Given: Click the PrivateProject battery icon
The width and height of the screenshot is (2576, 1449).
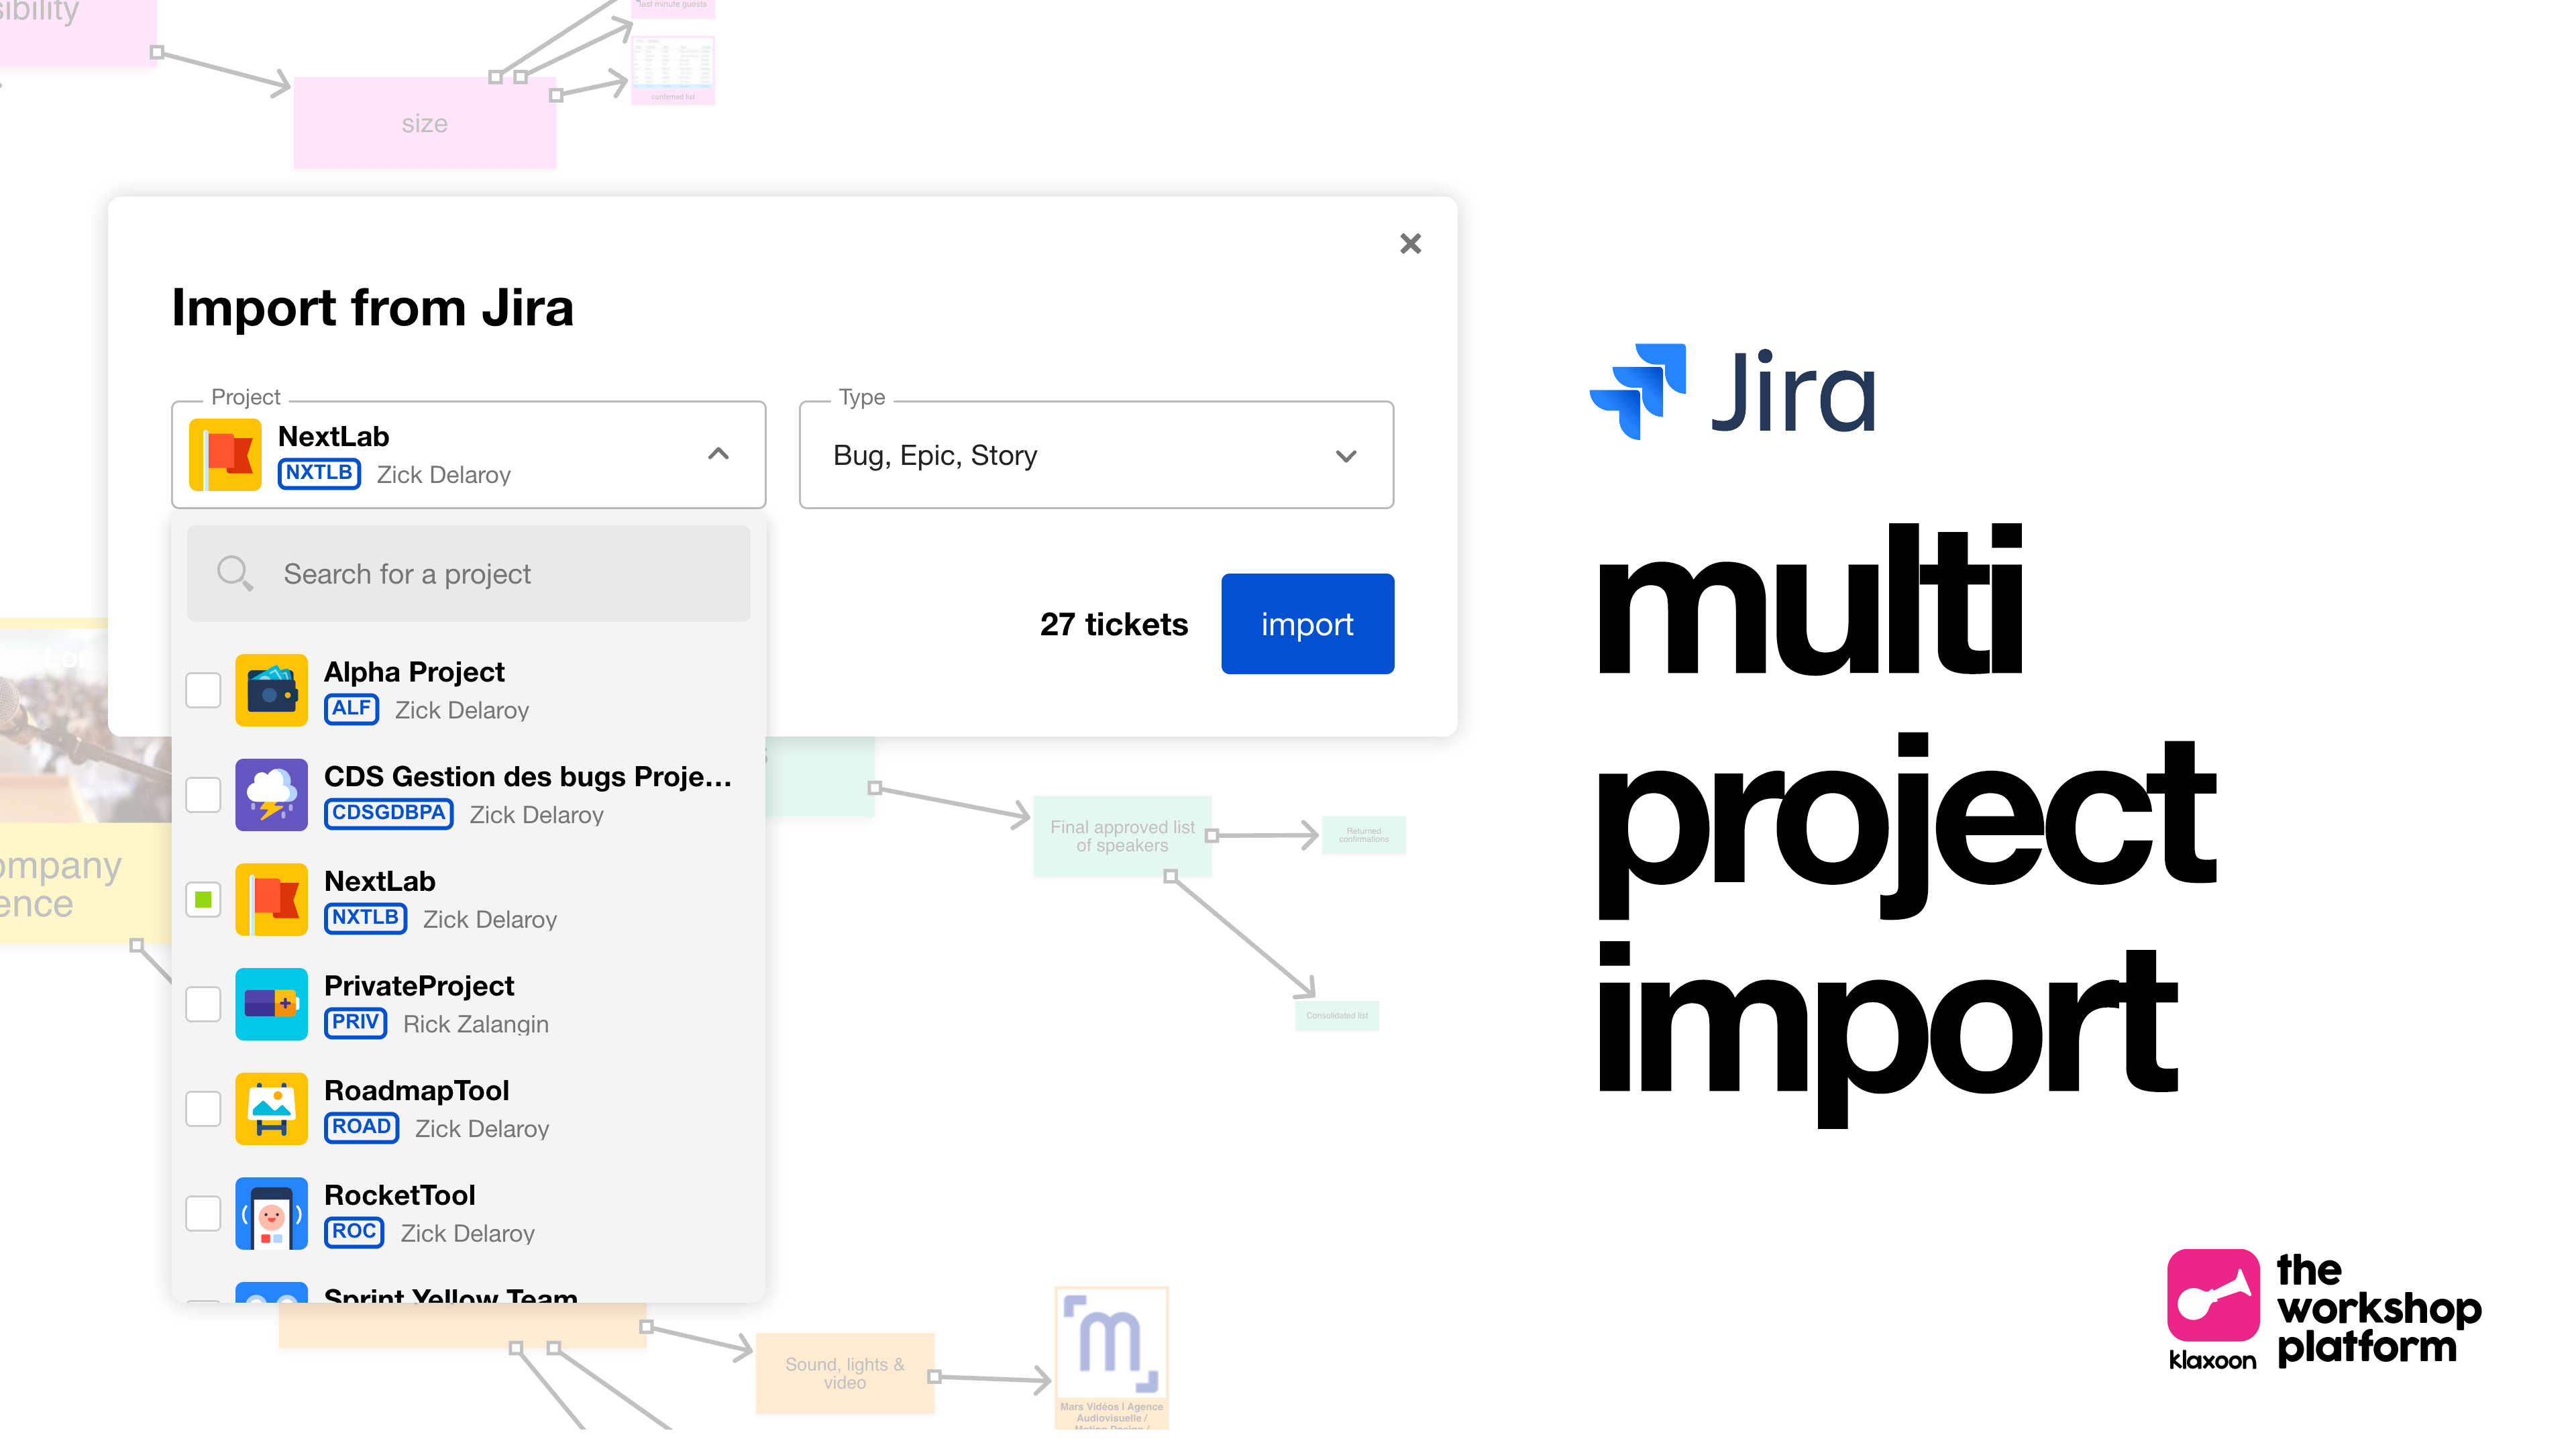Looking at the screenshot, I should click(x=271, y=1004).
